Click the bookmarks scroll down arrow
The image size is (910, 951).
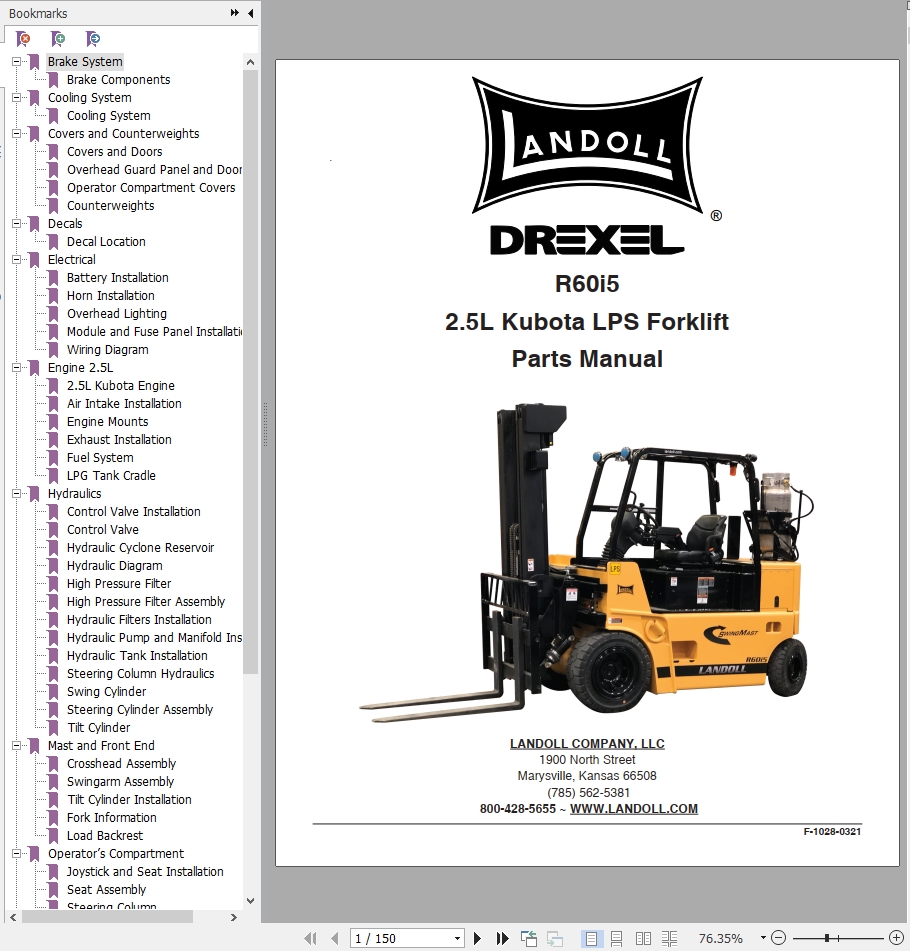pyautogui.click(x=250, y=901)
